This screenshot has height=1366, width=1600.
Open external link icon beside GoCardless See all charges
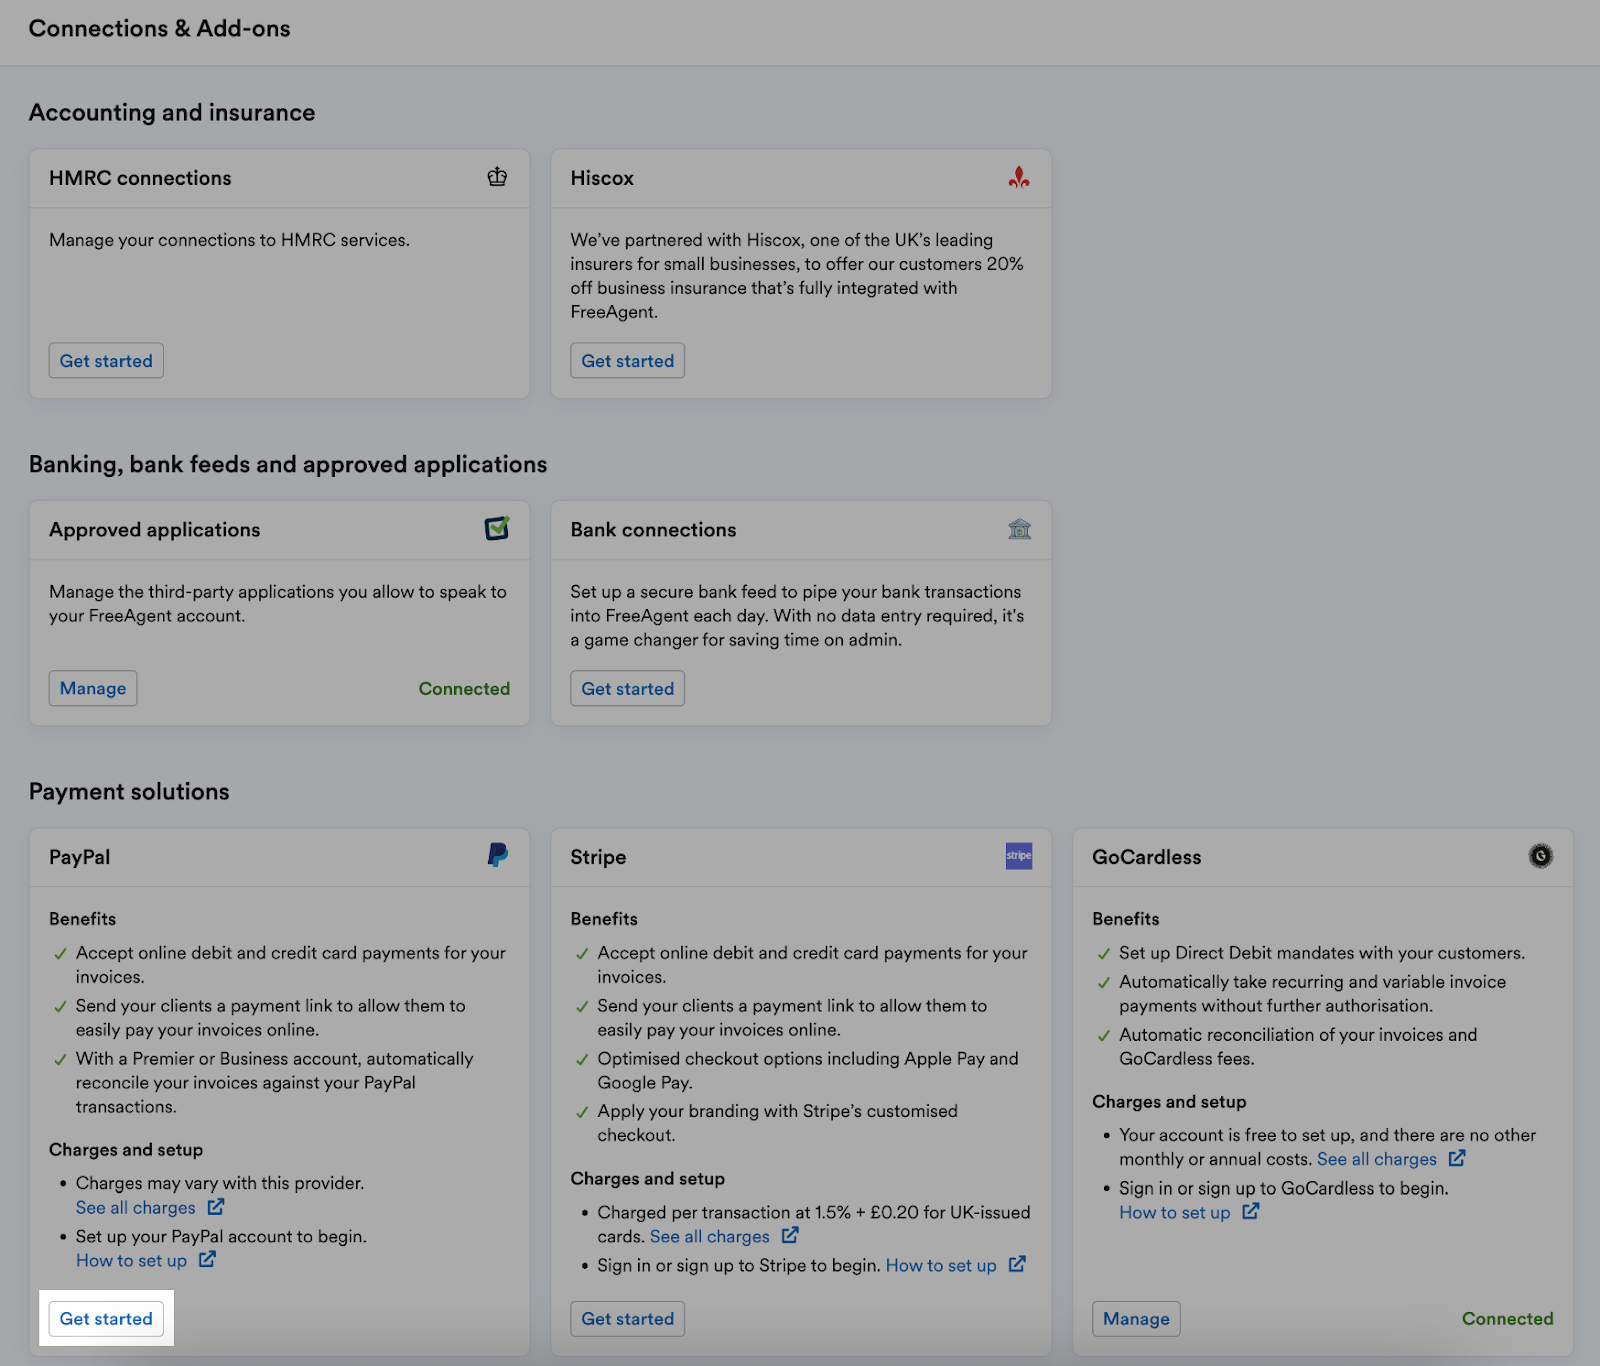point(1457,1159)
